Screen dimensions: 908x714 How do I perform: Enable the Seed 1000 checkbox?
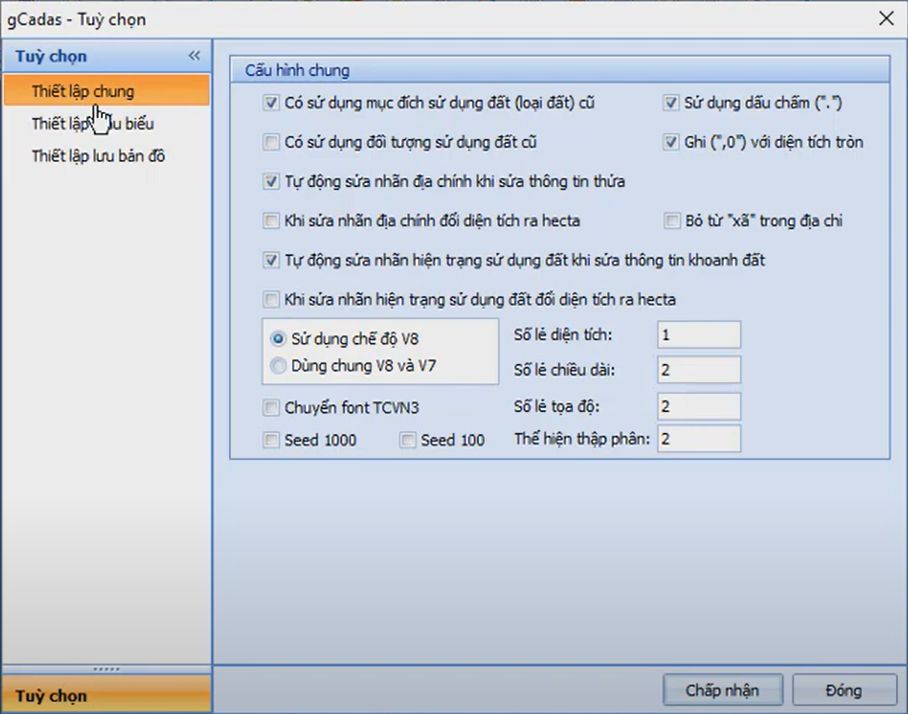[x=271, y=440]
